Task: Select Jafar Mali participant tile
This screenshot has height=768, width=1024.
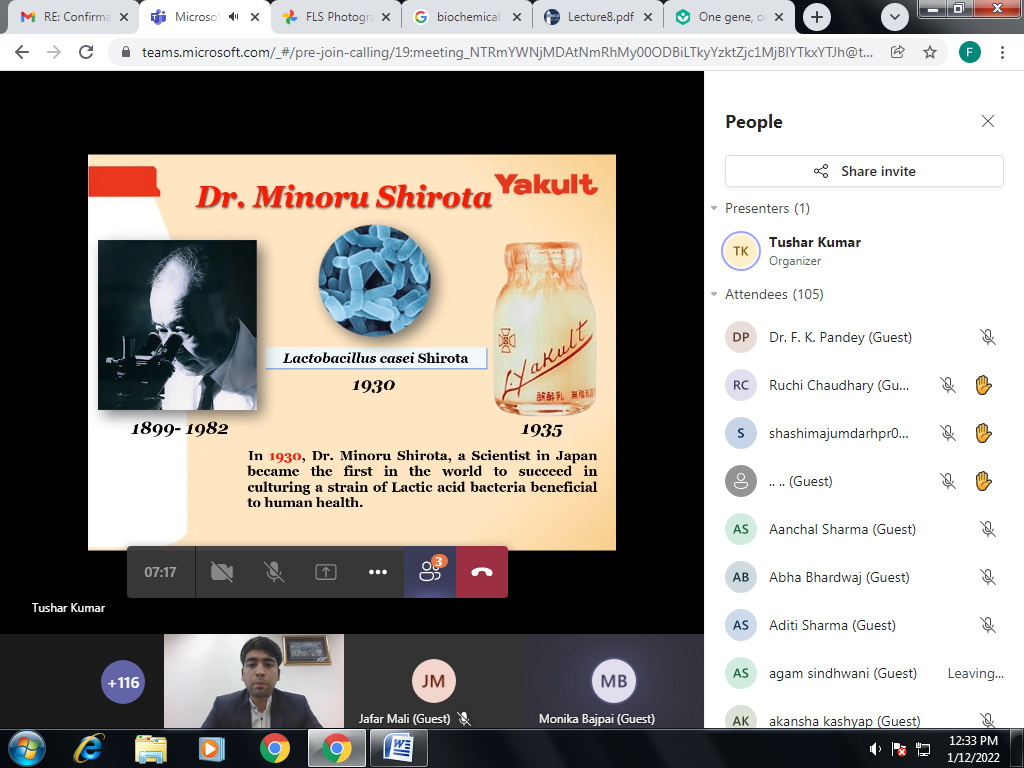Action: tap(434, 680)
